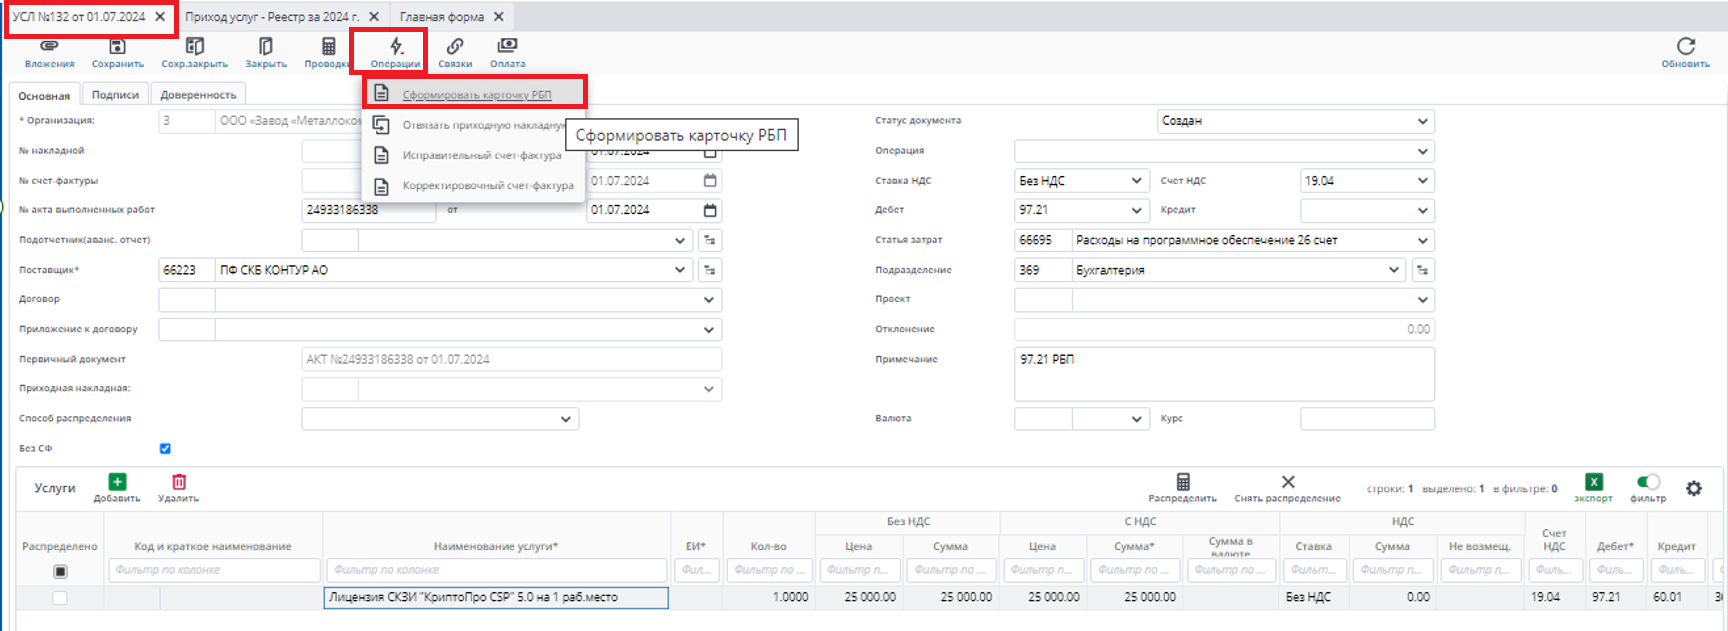Delete the service row with Удалить
The width and height of the screenshot is (1728, 631).
179,483
